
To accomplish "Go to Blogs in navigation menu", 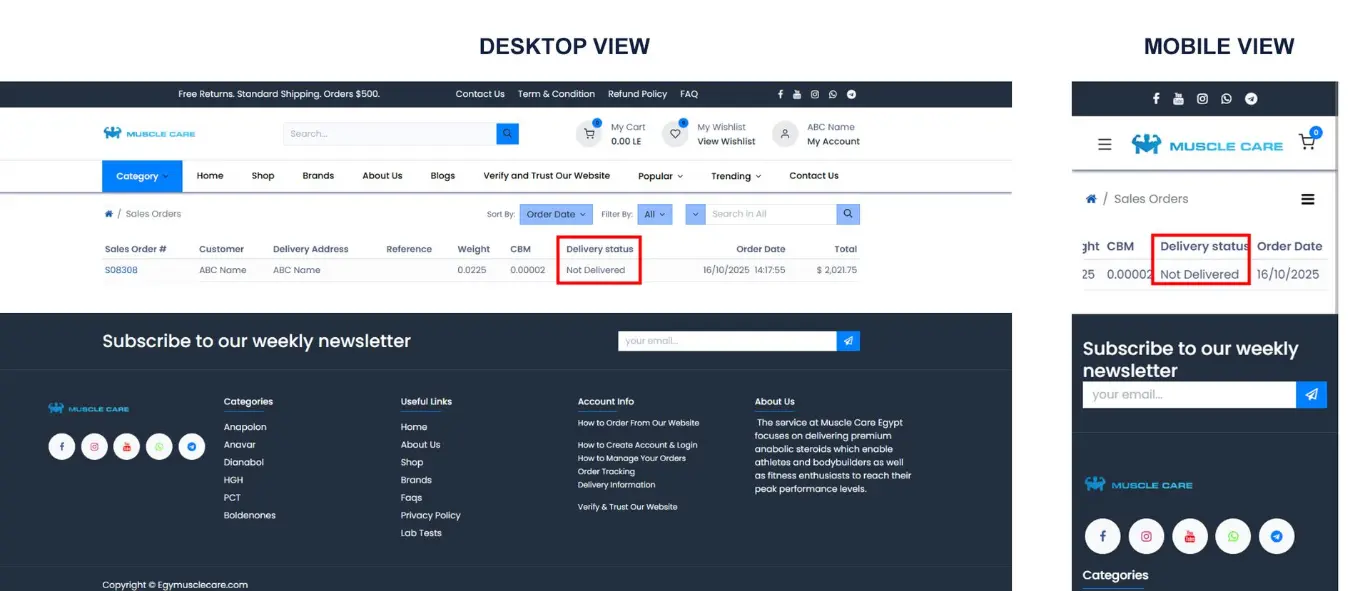I will (443, 176).
